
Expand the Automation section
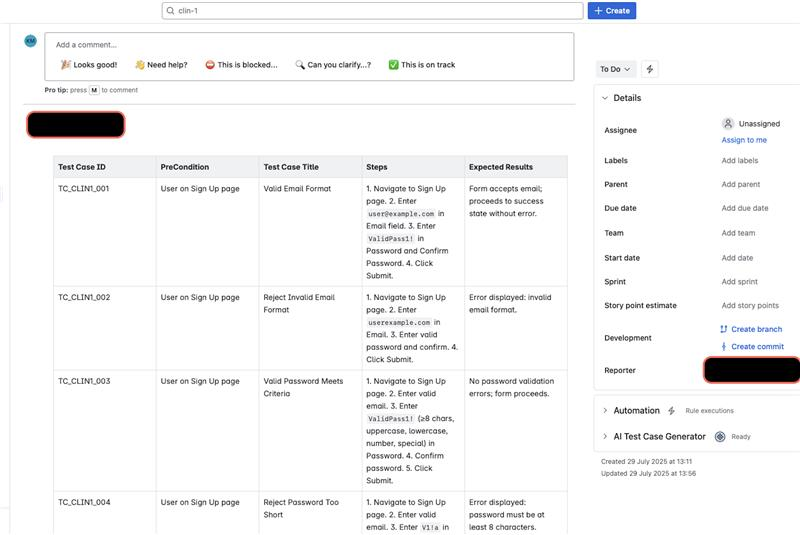605,411
